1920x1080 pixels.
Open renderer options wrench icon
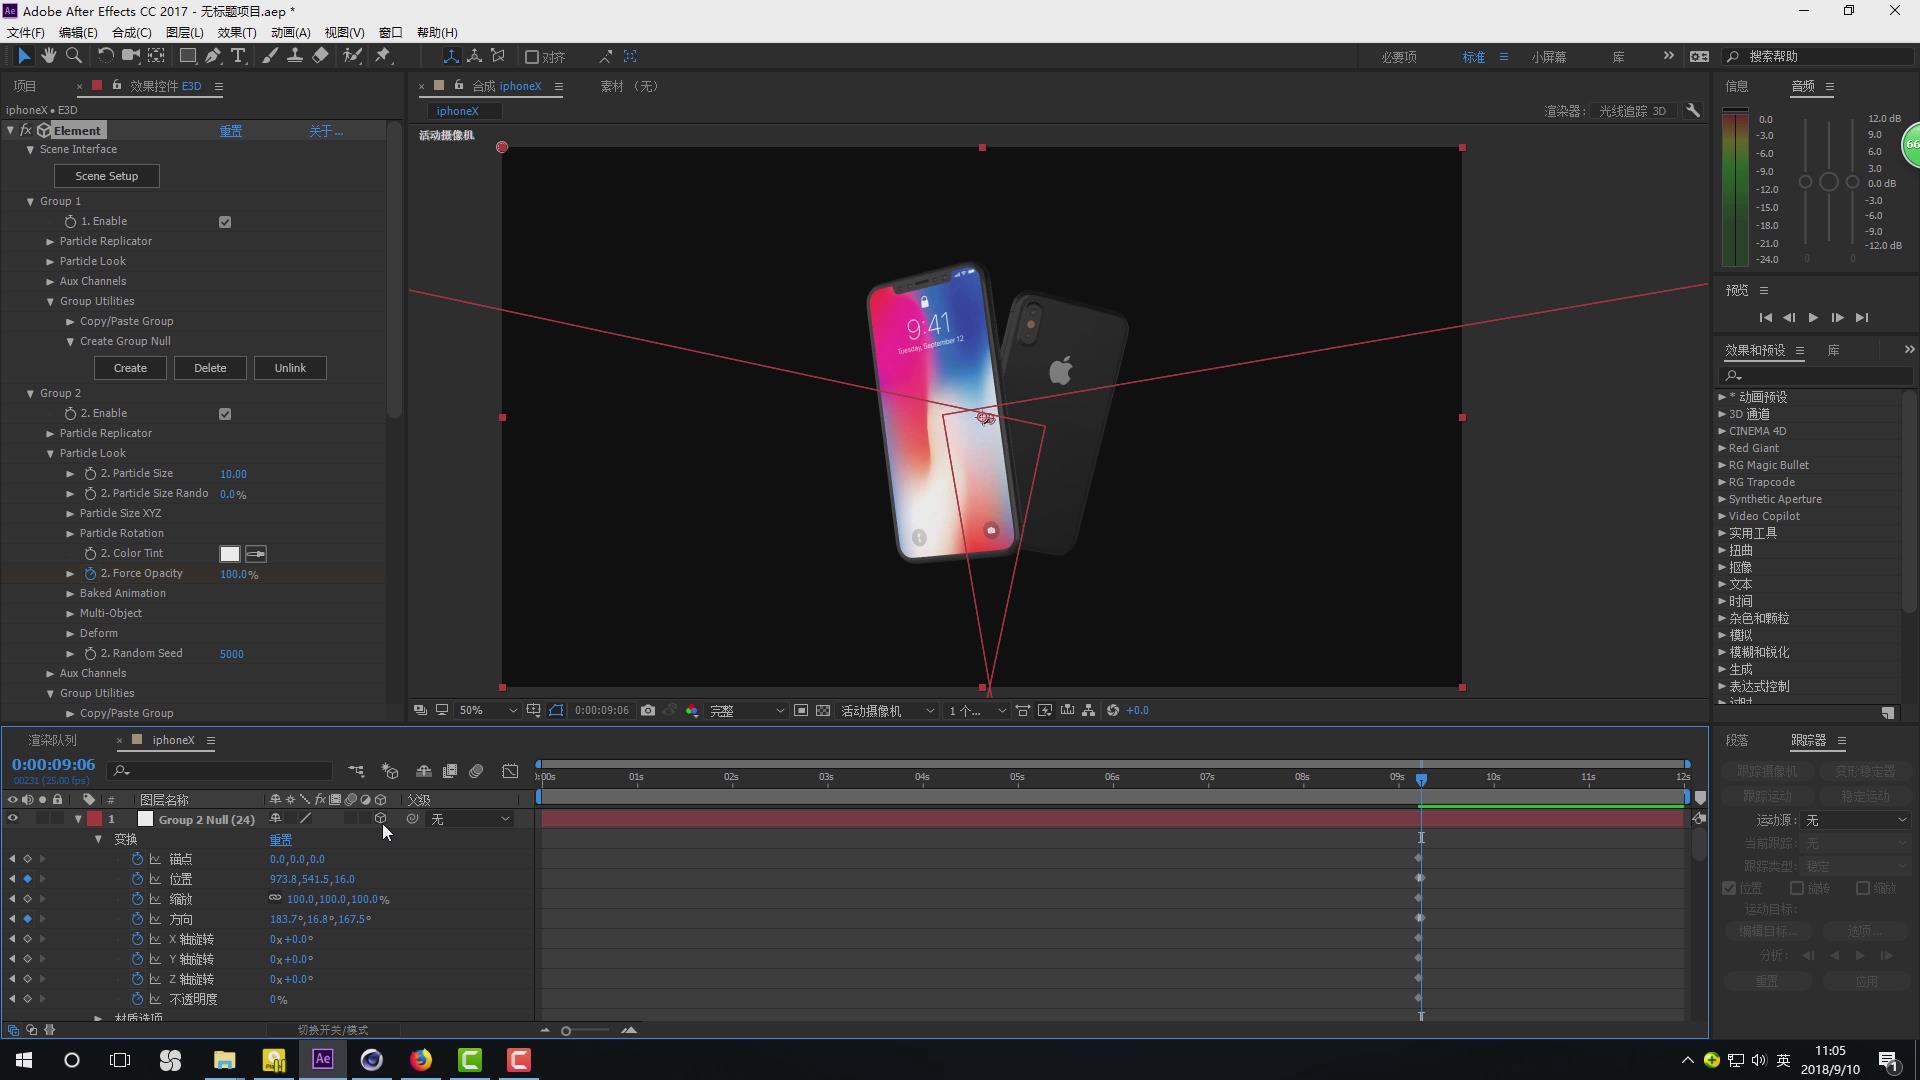pos(1693,111)
